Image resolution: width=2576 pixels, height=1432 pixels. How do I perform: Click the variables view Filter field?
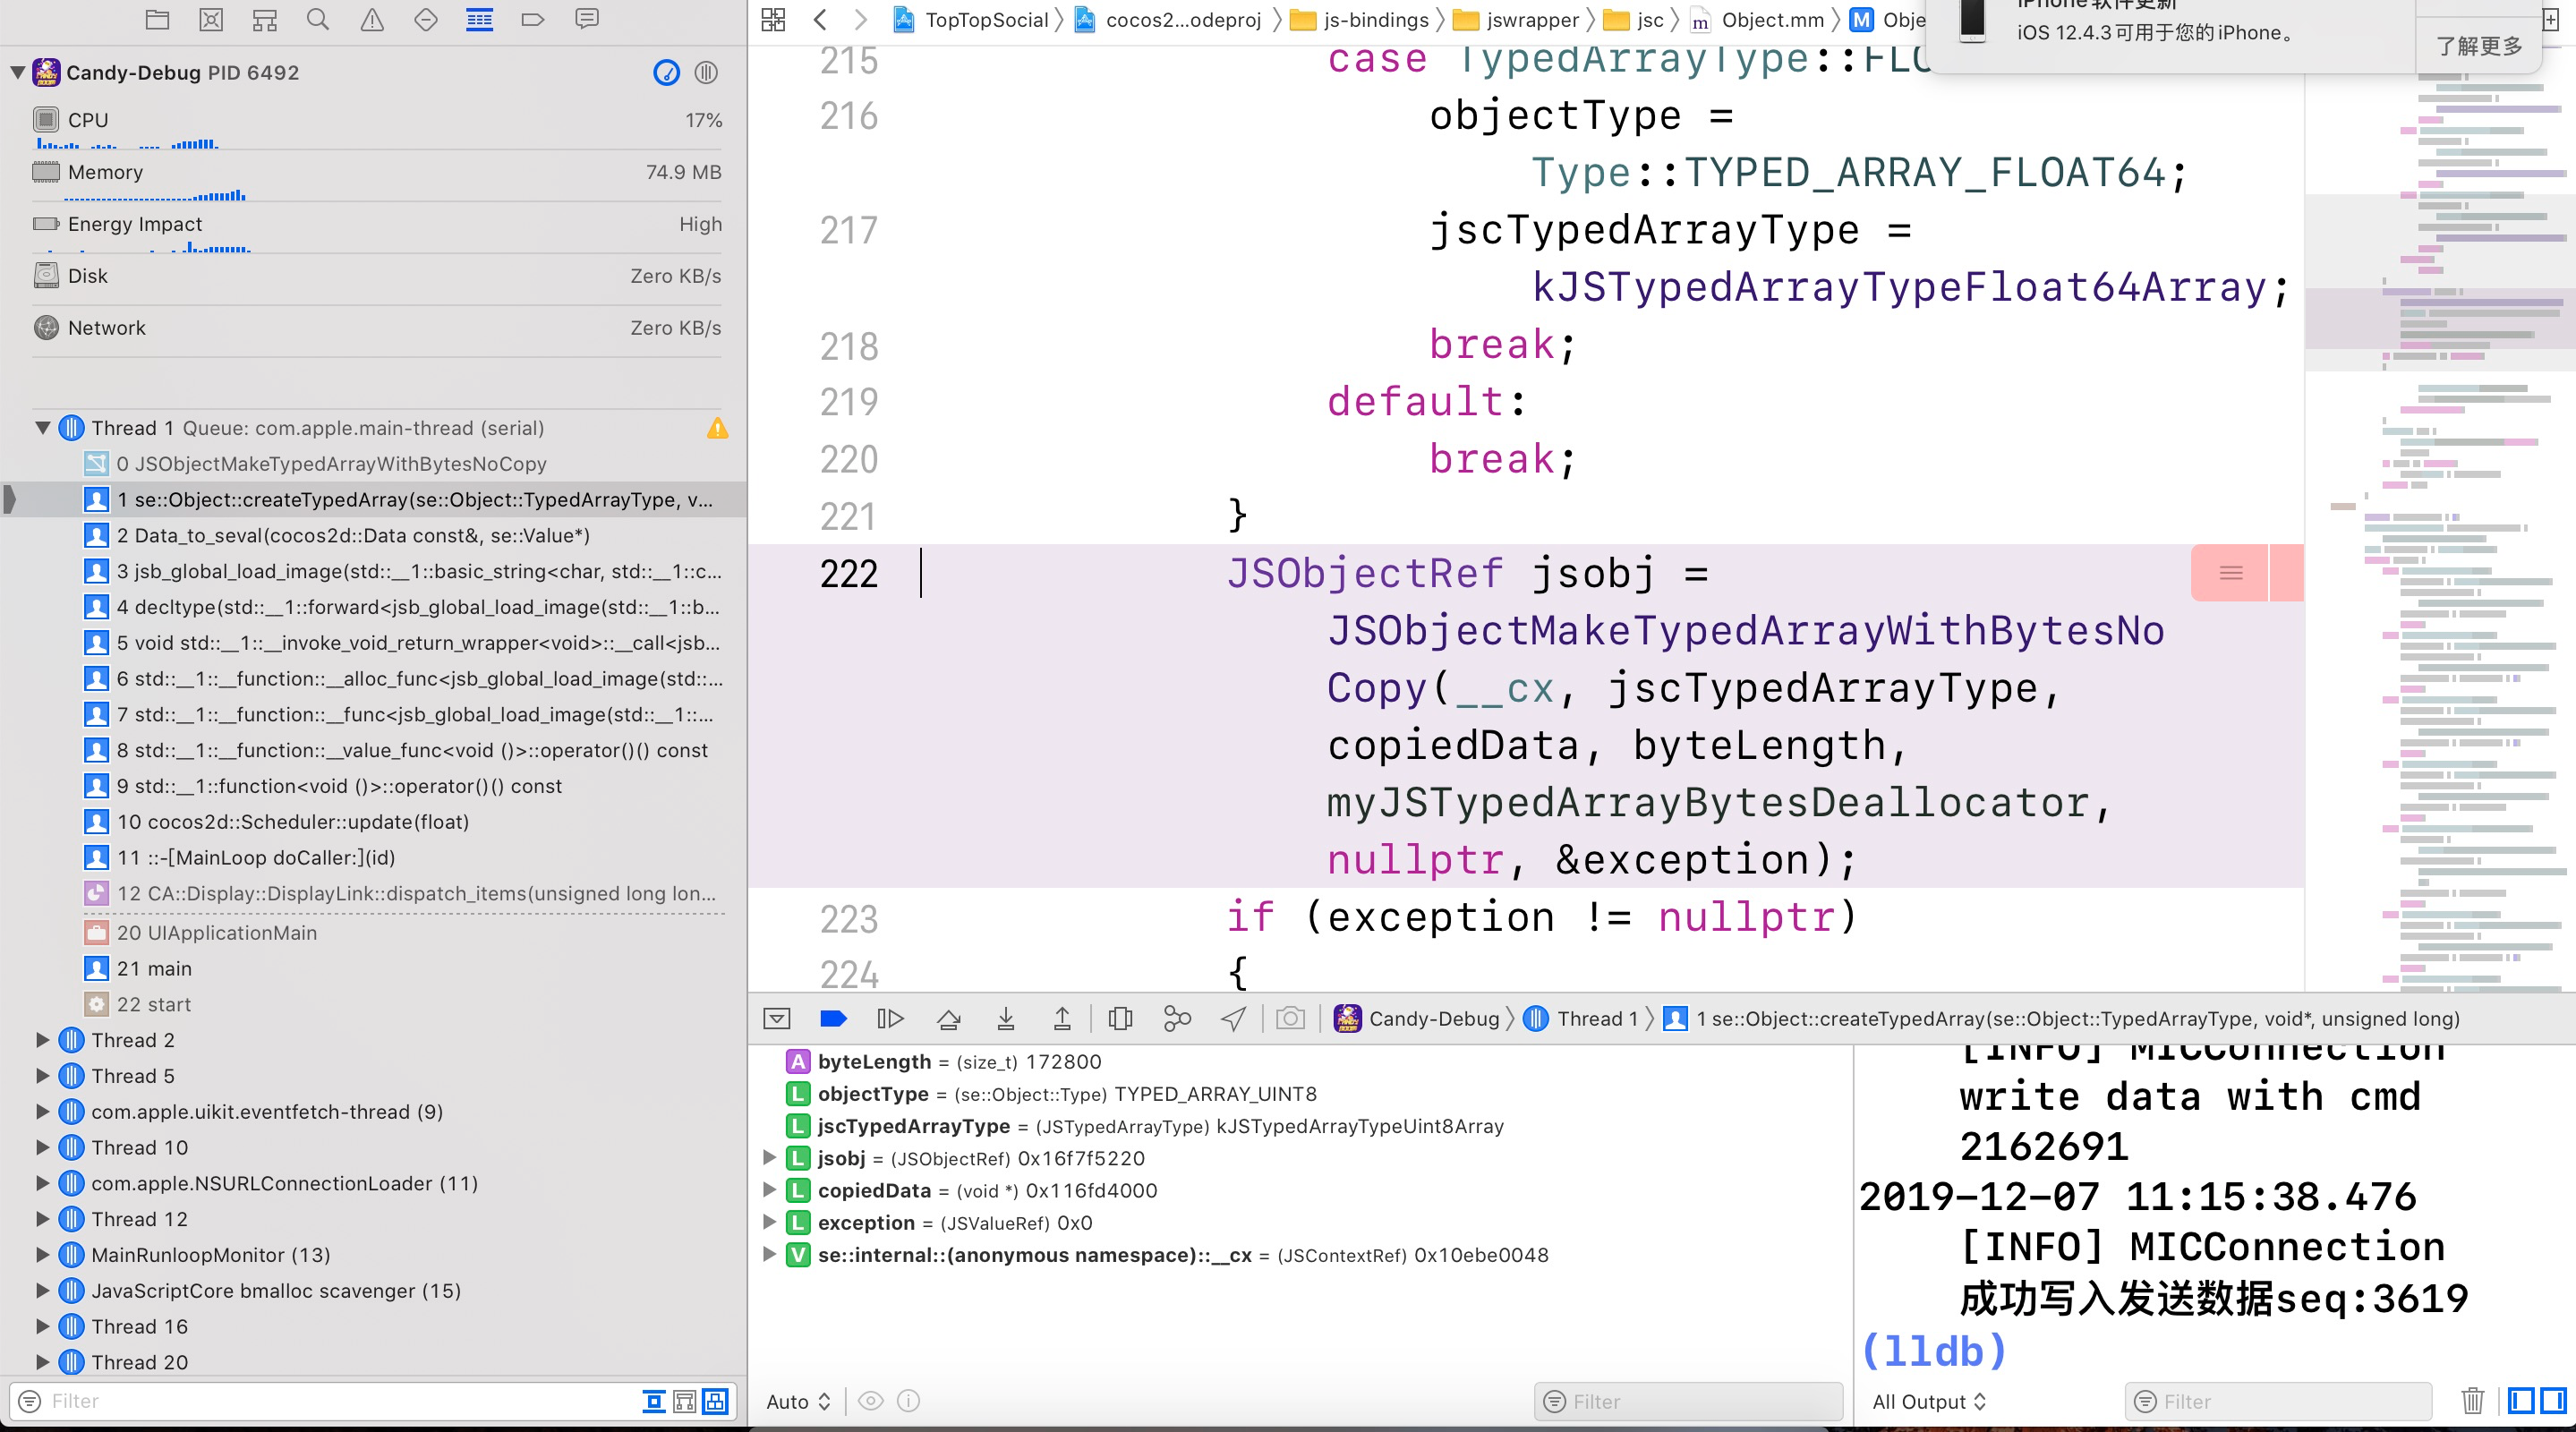(x=1688, y=1402)
